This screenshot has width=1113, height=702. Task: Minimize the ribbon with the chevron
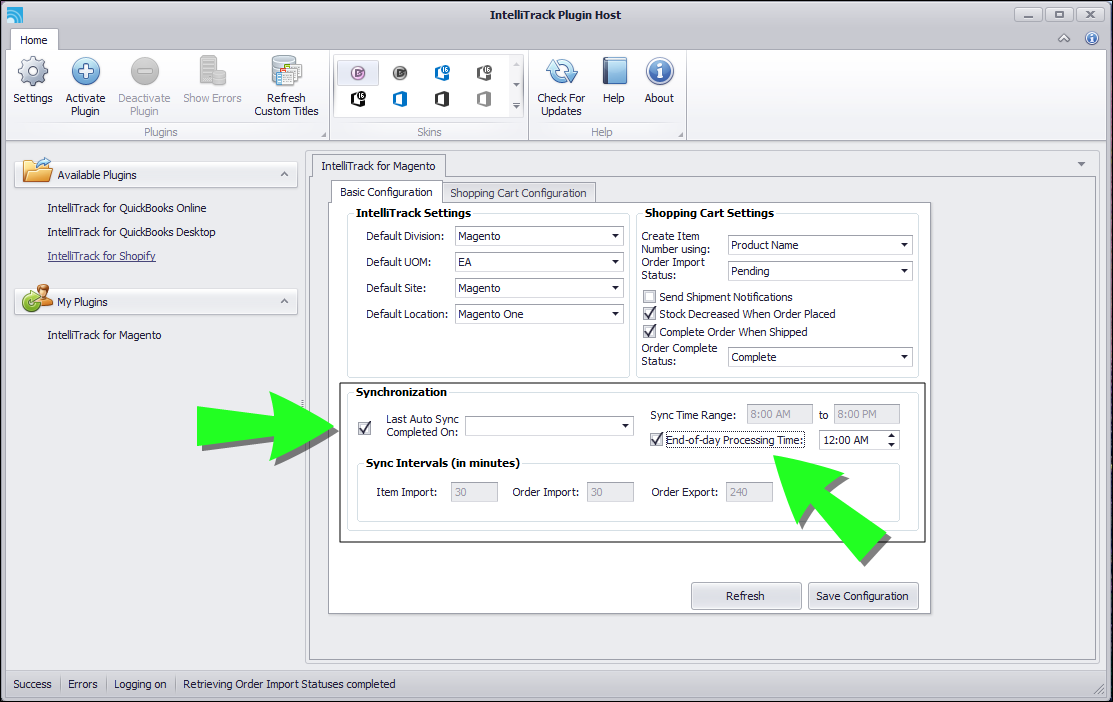[x=1064, y=38]
